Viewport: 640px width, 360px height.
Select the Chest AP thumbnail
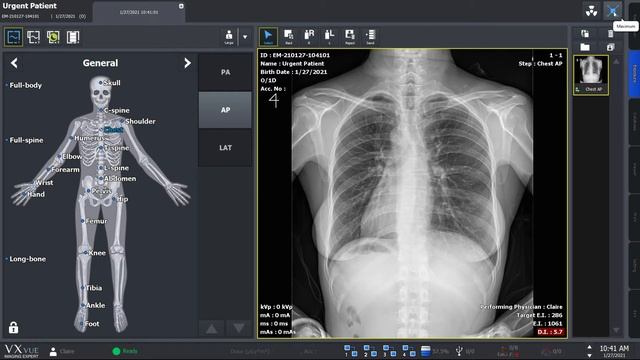pos(591,75)
